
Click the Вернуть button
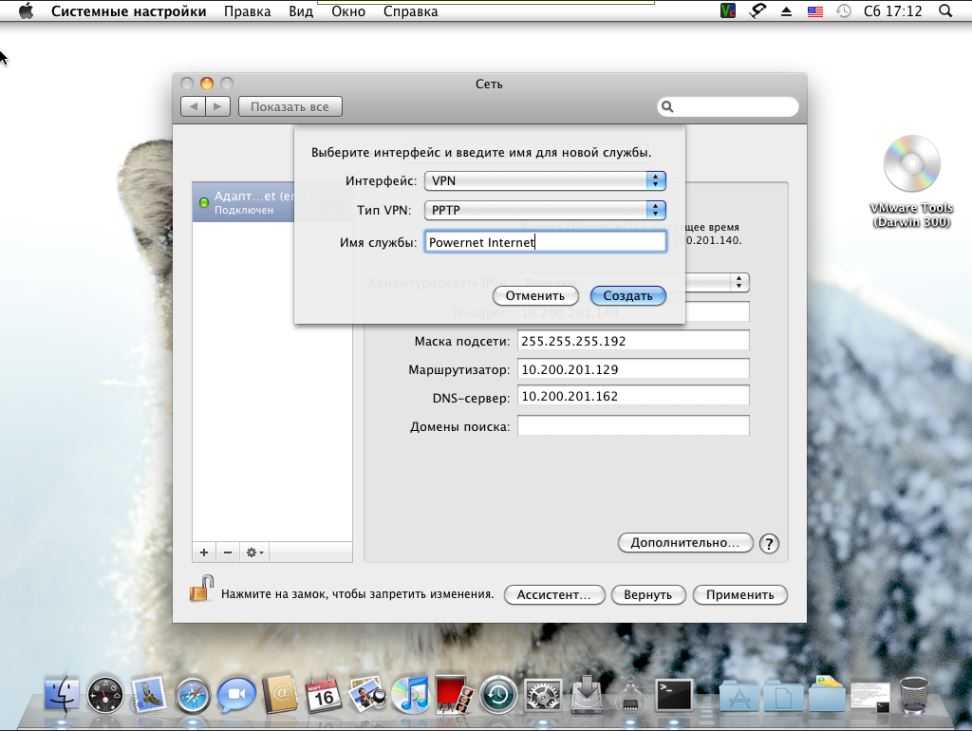click(648, 595)
